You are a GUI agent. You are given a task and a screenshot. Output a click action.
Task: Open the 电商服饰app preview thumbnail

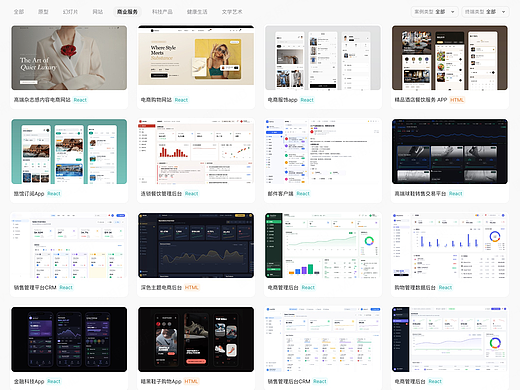pyautogui.click(x=323, y=58)
